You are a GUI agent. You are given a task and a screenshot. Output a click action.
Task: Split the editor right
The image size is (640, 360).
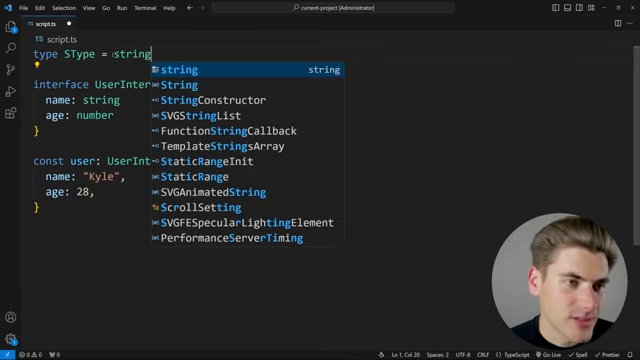[618, 24]
